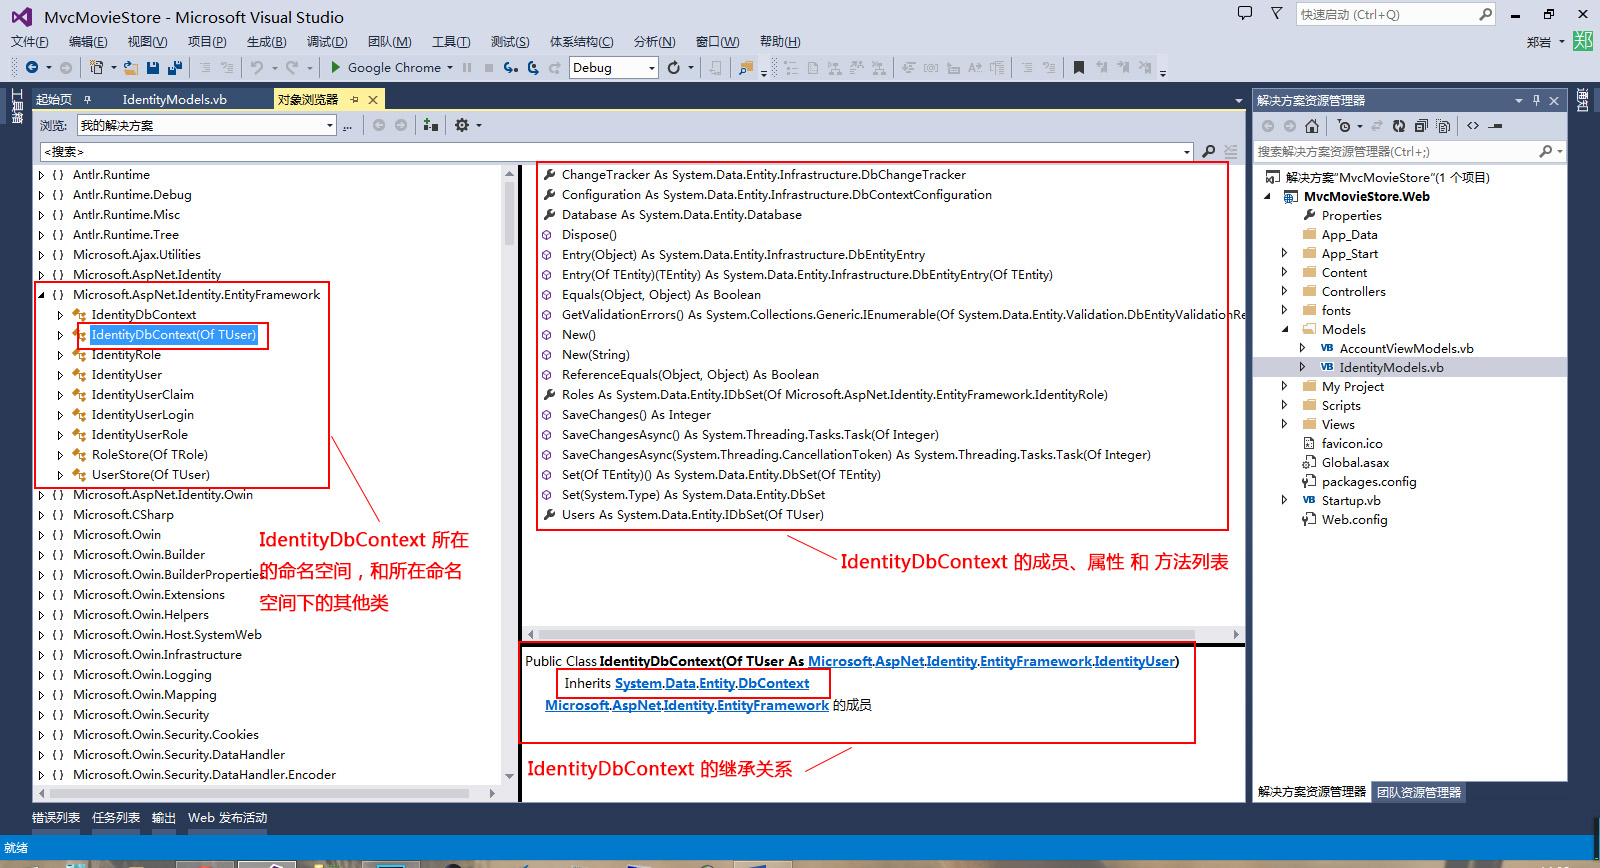Follow the System.Data.Entity.DbContext link
Image resolution: width=1600 pixels, height=868 pixels.
pyautogui.click(x=712, y=683)
